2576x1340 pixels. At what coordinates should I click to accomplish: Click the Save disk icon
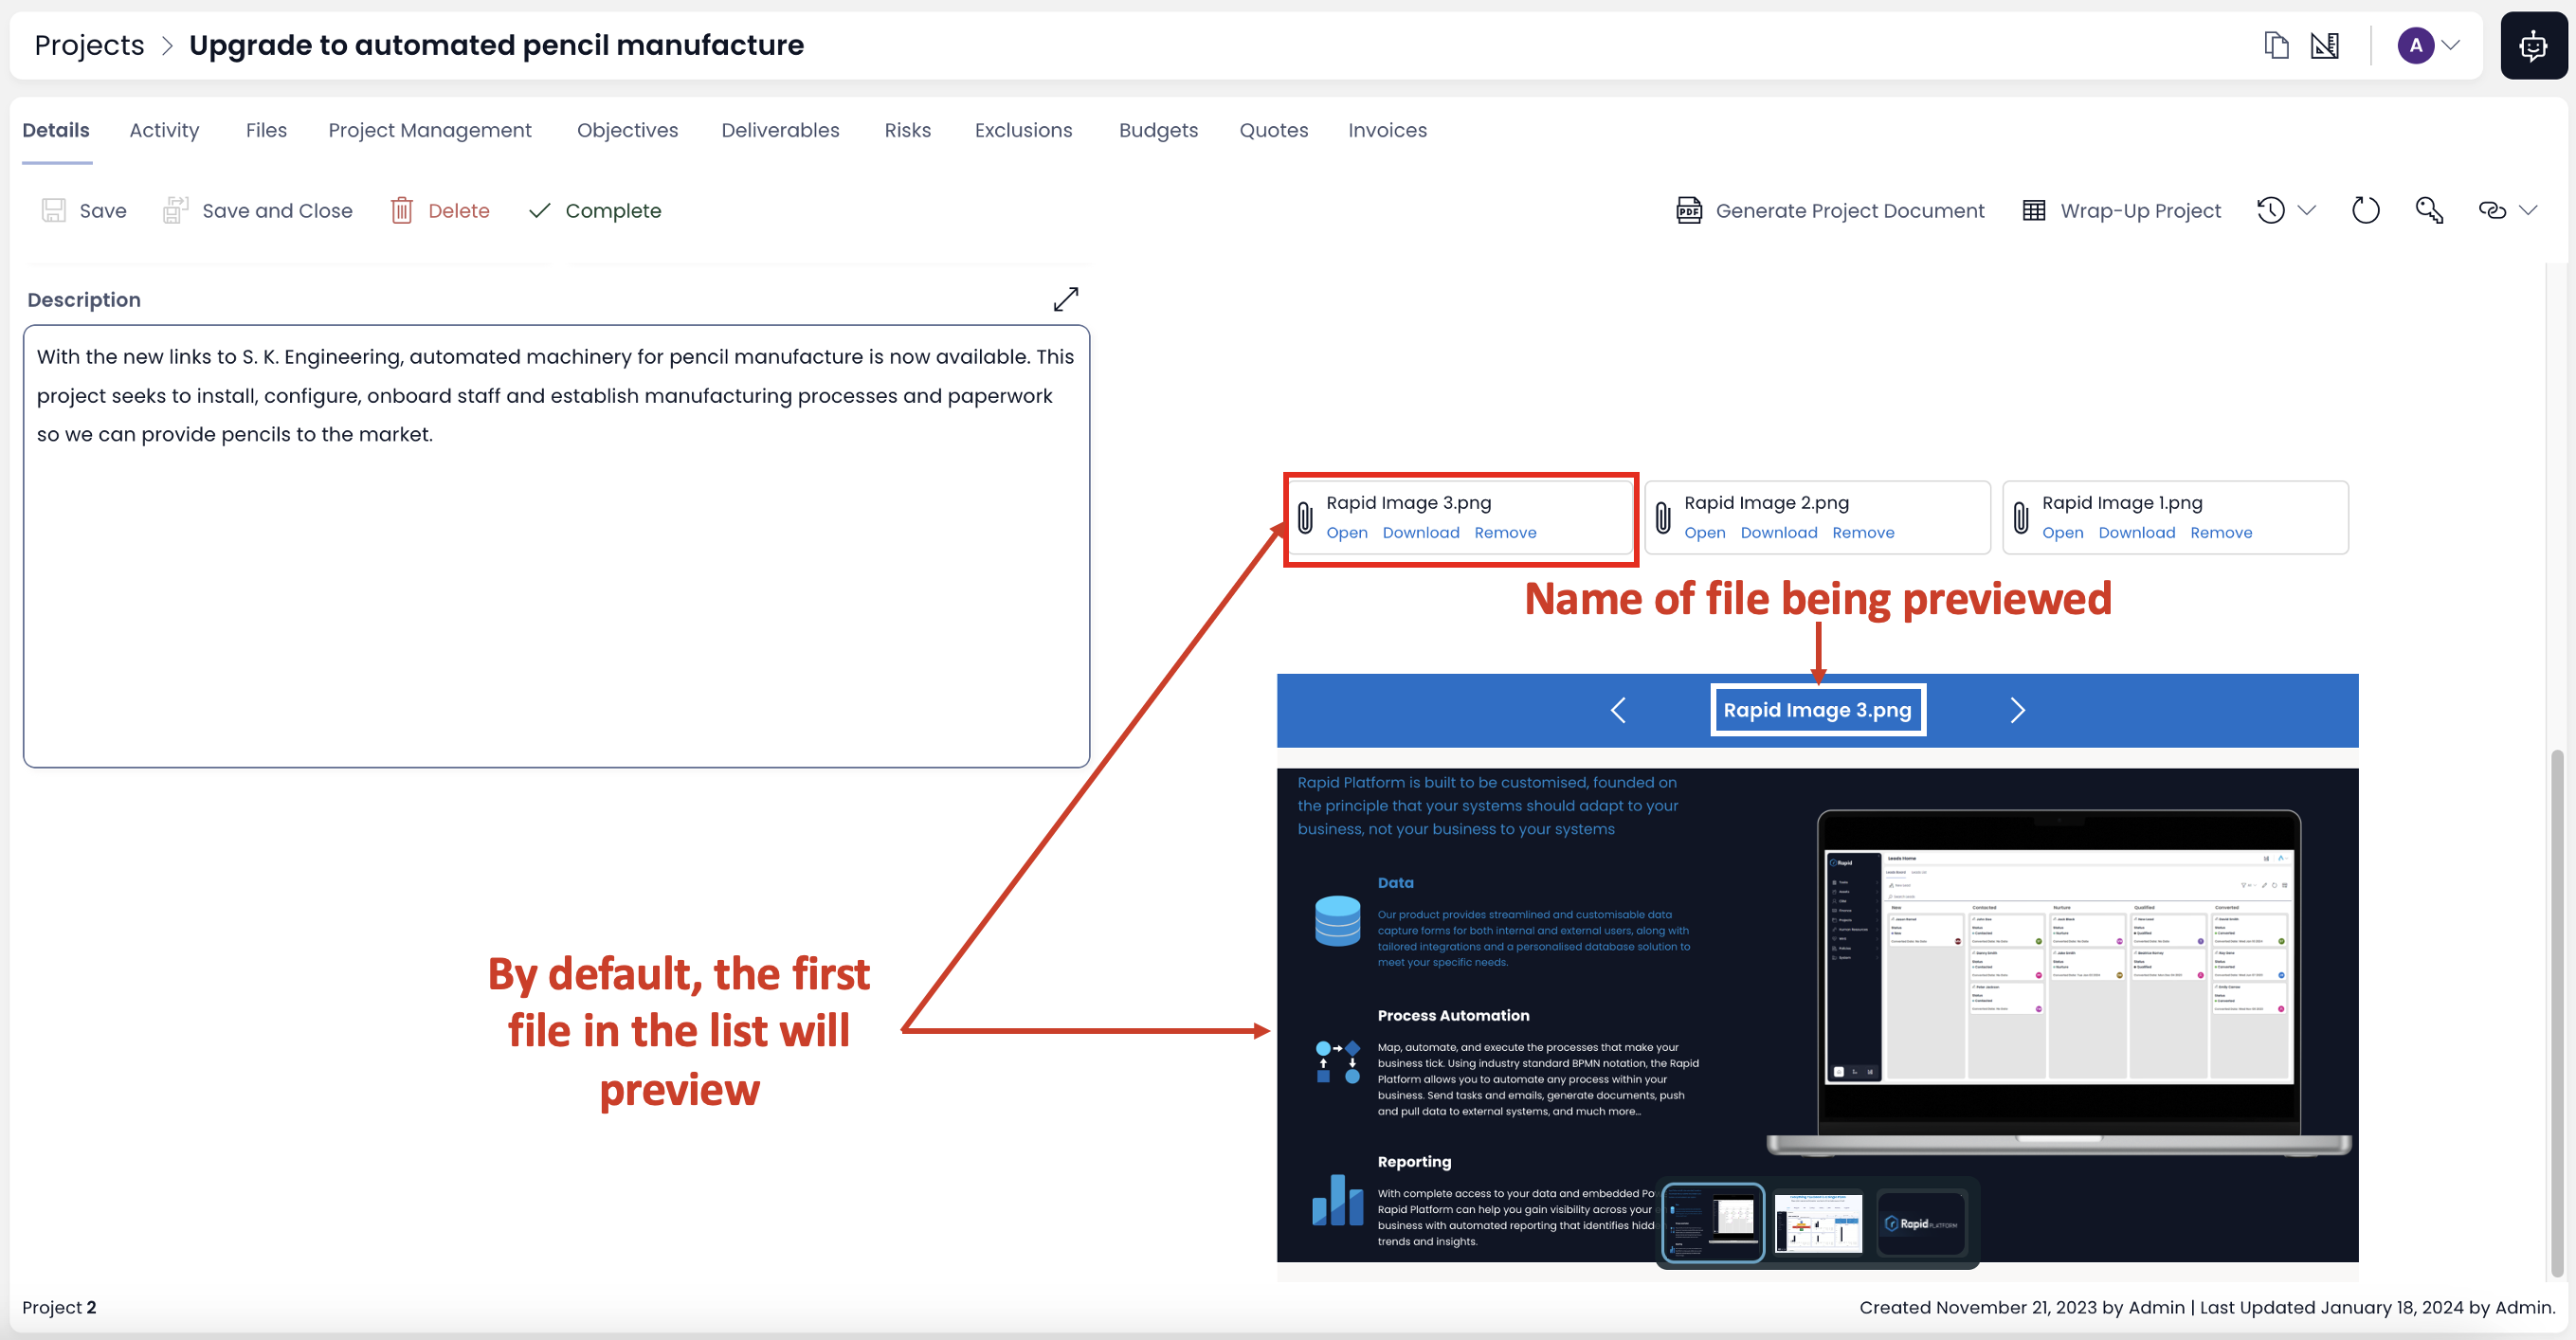click(x=55, y=210)
